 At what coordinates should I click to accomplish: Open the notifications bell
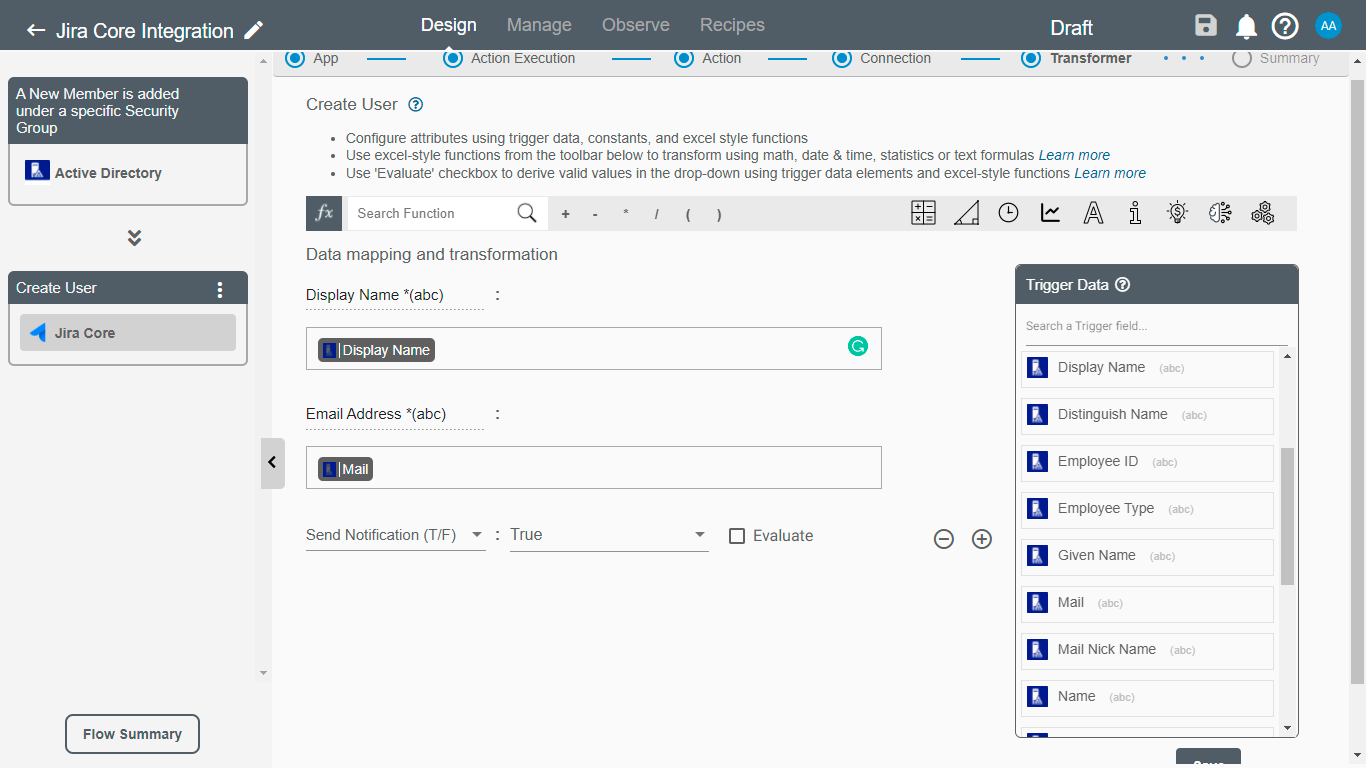tap(1246, 27)
